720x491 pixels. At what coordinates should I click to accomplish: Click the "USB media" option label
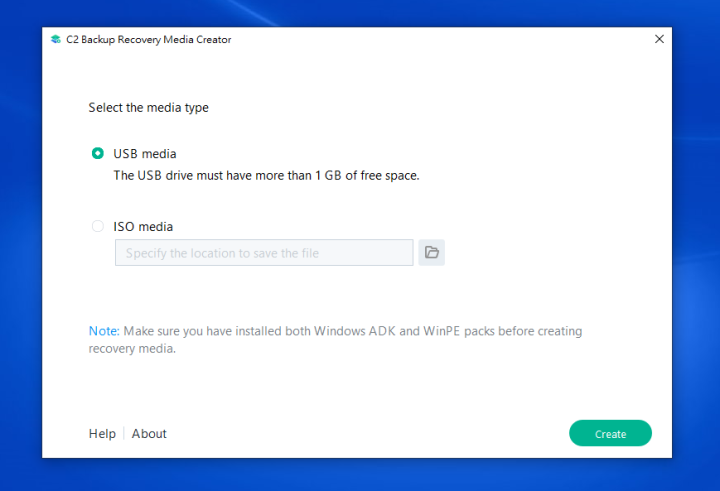145,154
